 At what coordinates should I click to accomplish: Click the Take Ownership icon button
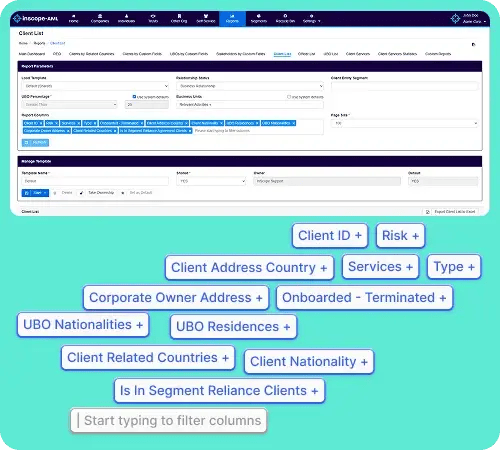(81, 193)
